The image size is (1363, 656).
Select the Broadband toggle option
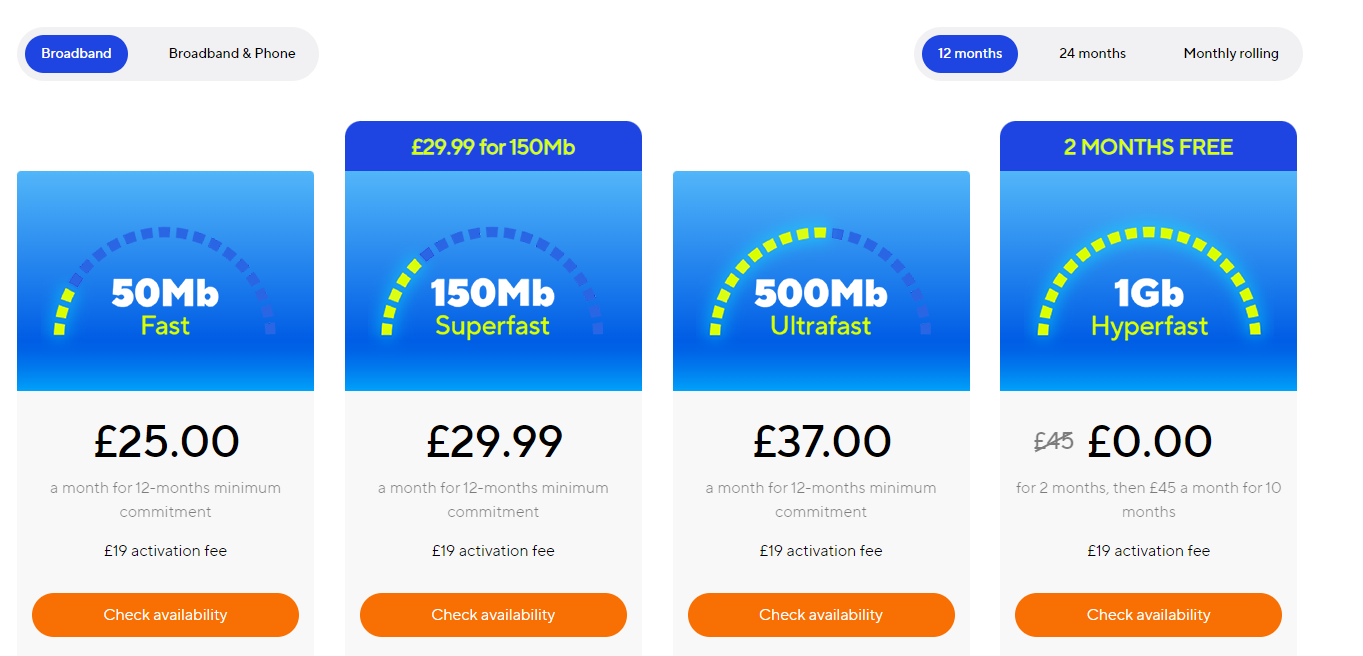[x=76, y=54]
